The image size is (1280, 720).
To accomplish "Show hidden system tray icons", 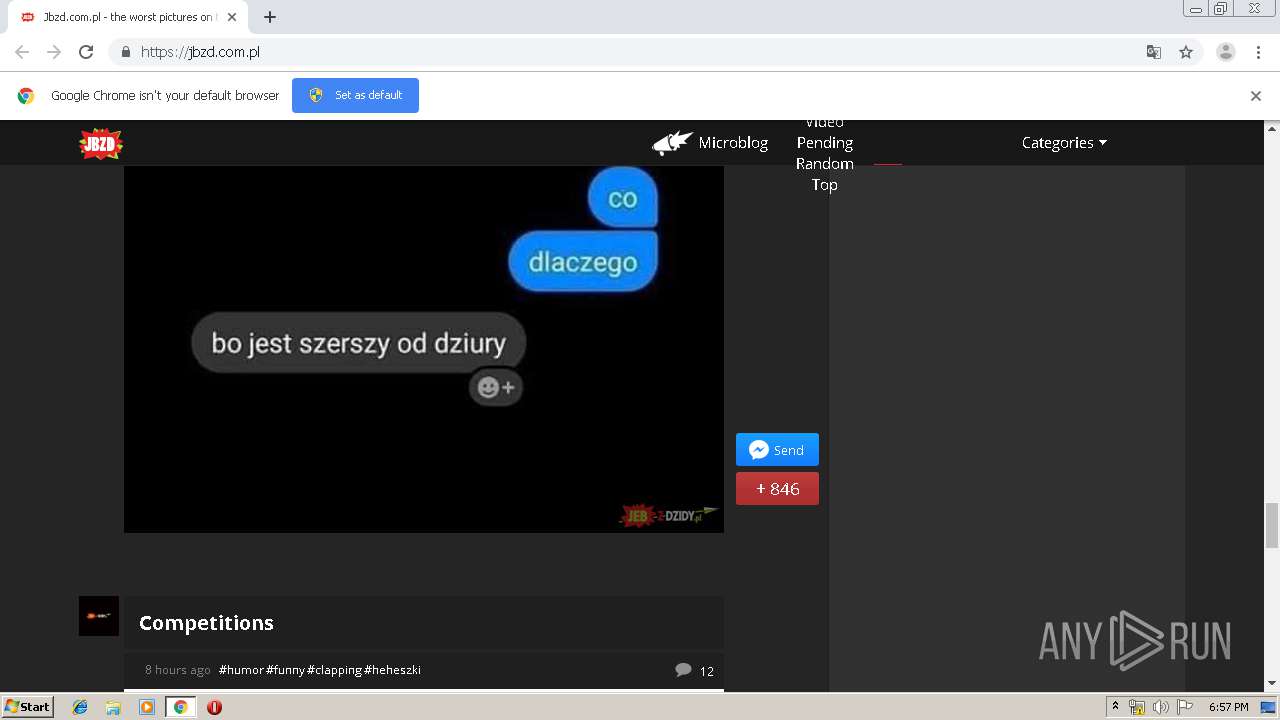I will 1115,706.
